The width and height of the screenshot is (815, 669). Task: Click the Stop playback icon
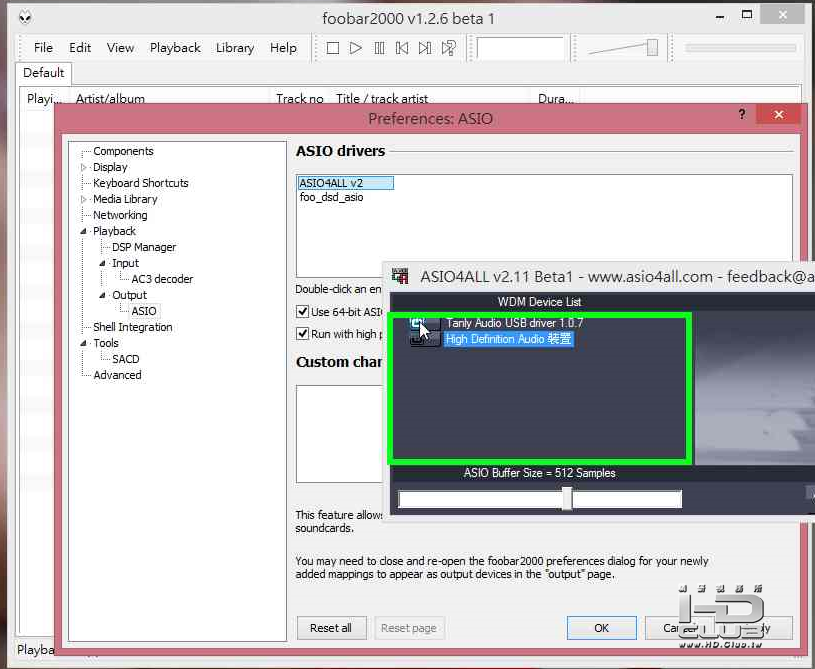coord(333,48)
